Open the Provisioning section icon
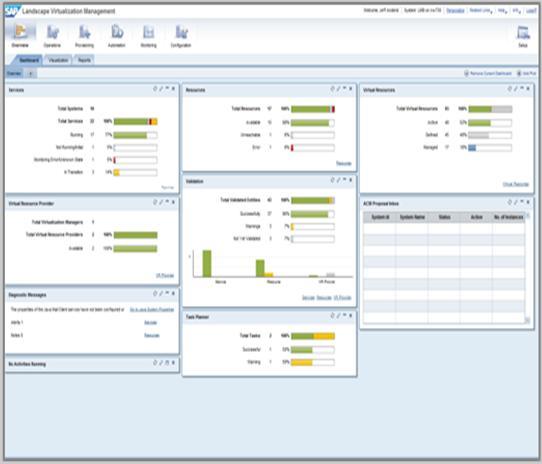The width and height of the screenshot is (542, 464). [x=84, y=32]
